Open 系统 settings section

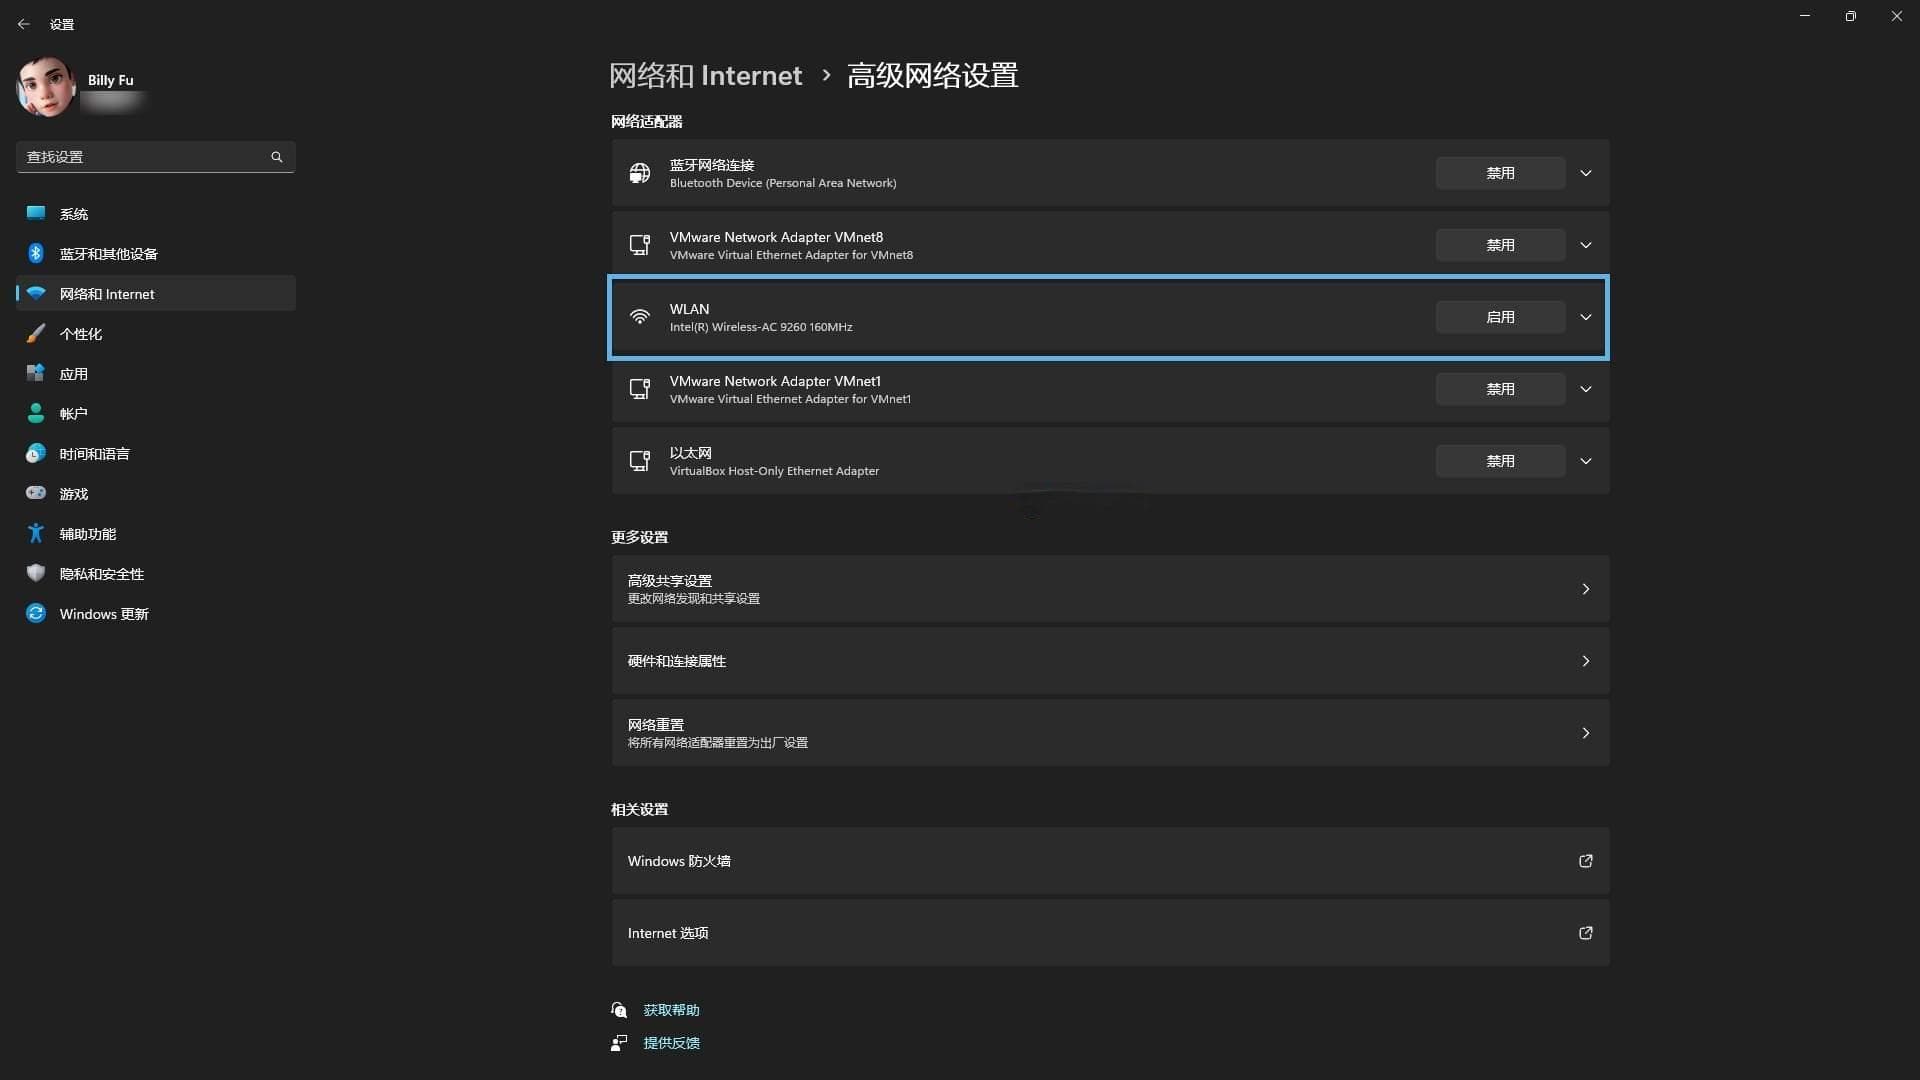(x=156, y=213)
